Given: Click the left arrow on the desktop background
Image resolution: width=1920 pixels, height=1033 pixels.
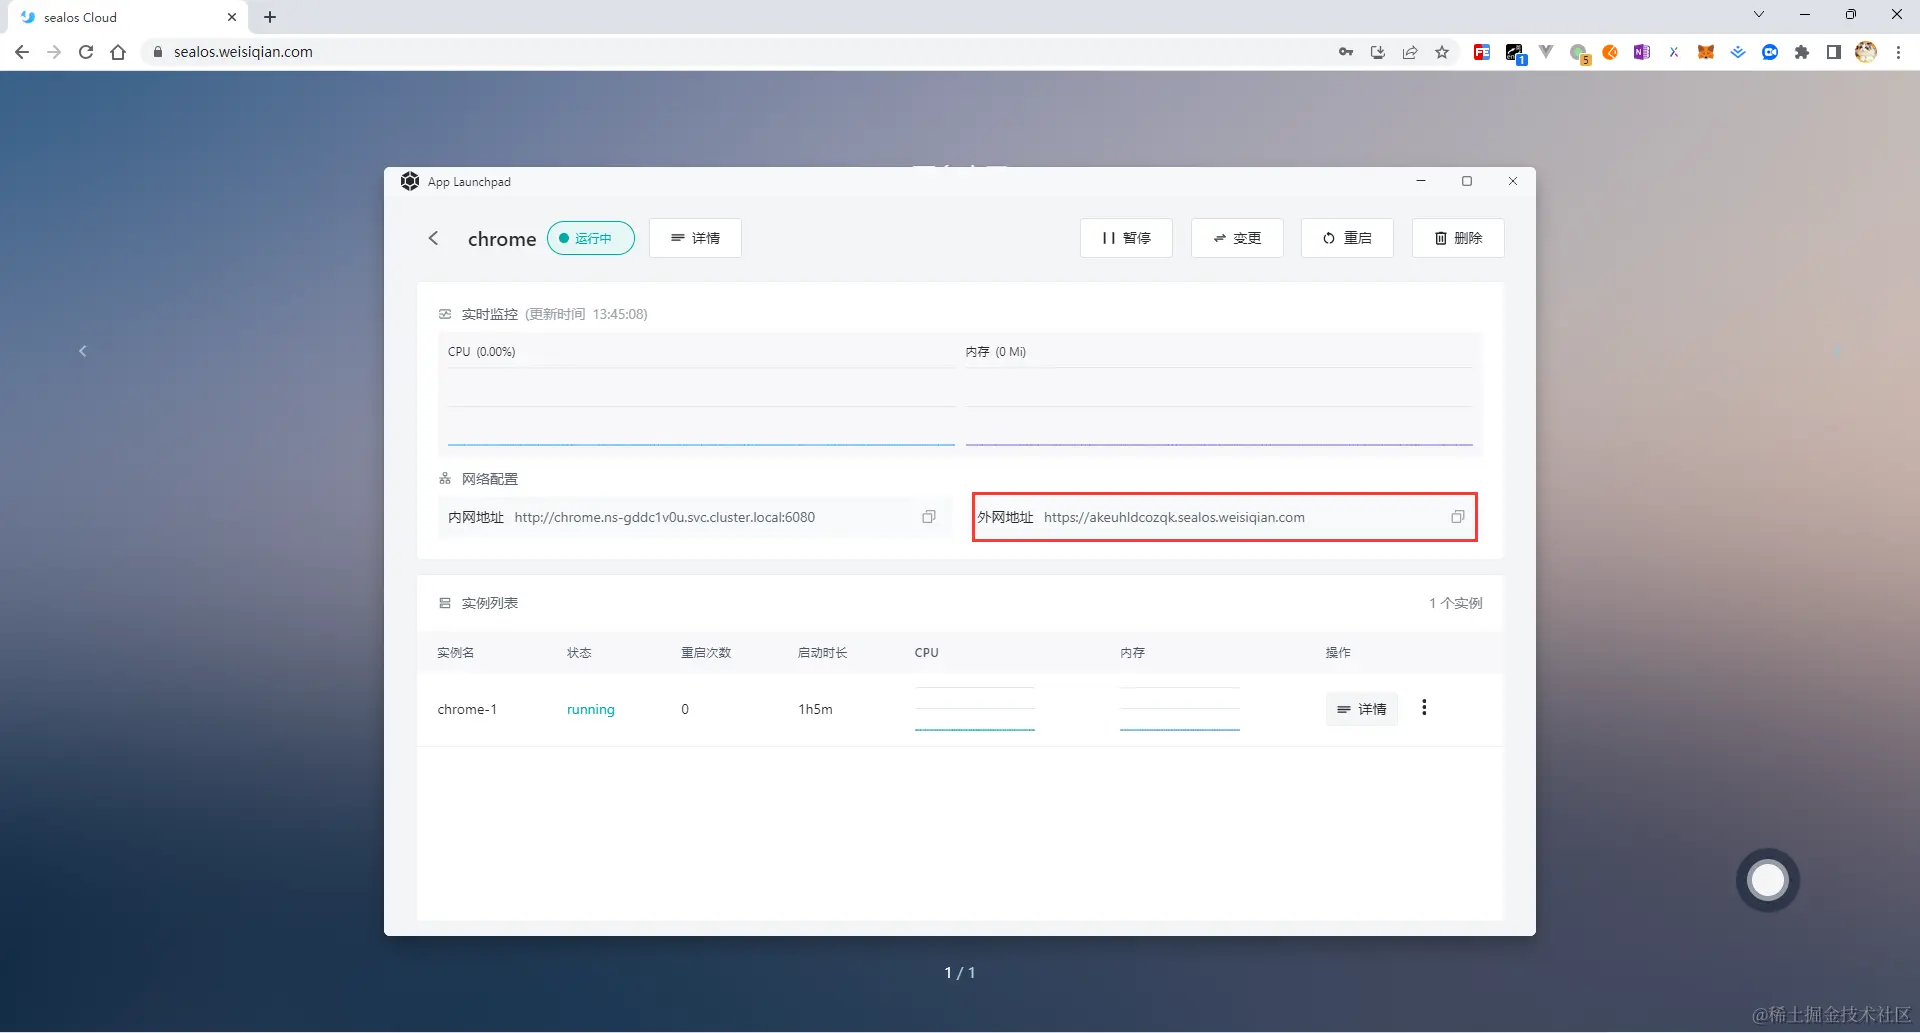Looking at the screenshot, I should [83, 351].
